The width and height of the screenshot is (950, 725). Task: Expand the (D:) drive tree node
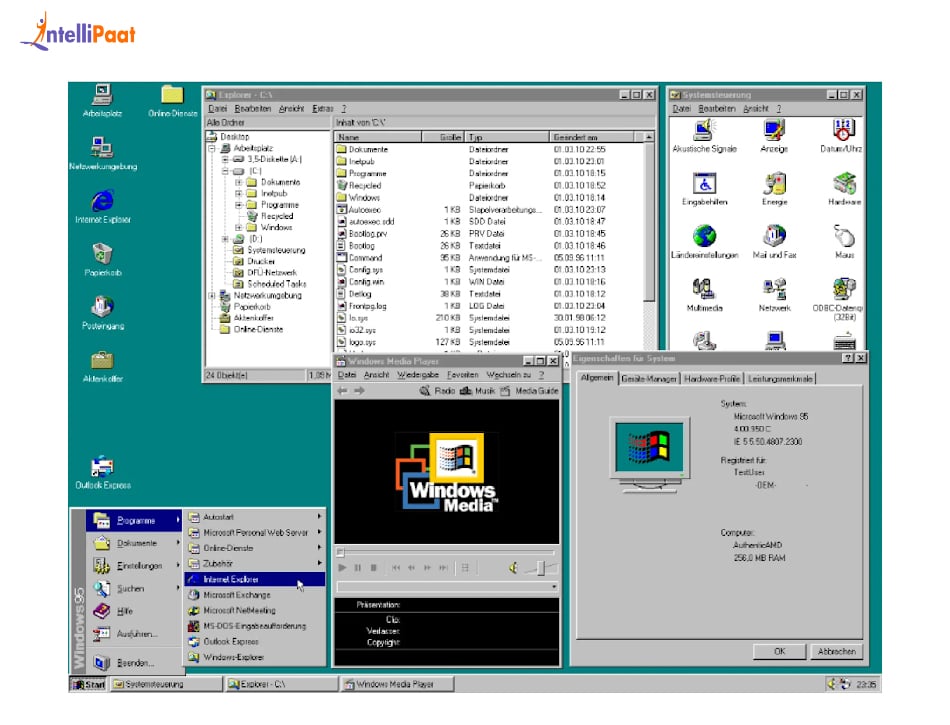pyautogui.click(x=225, y=239)
